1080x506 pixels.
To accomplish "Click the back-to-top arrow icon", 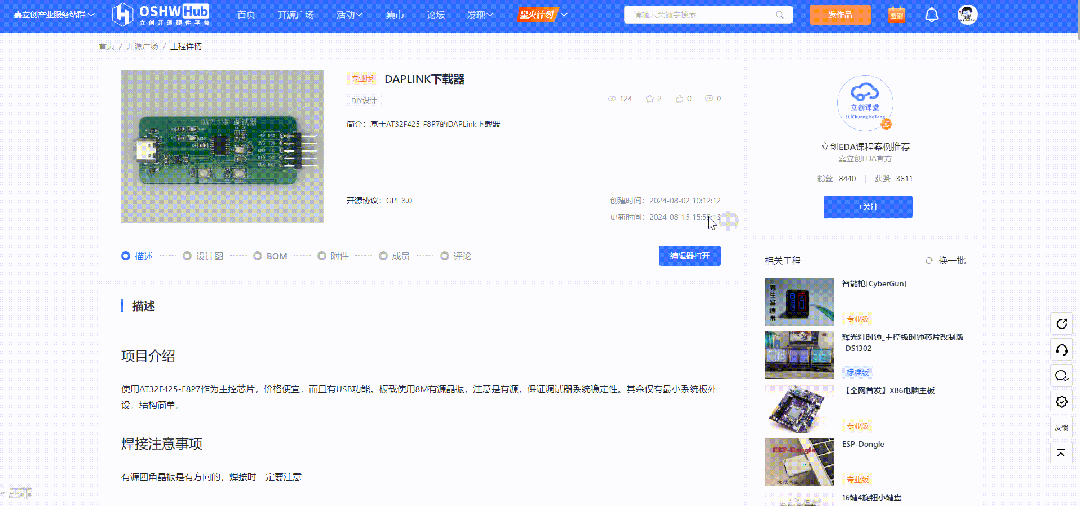I will 1062,452.
